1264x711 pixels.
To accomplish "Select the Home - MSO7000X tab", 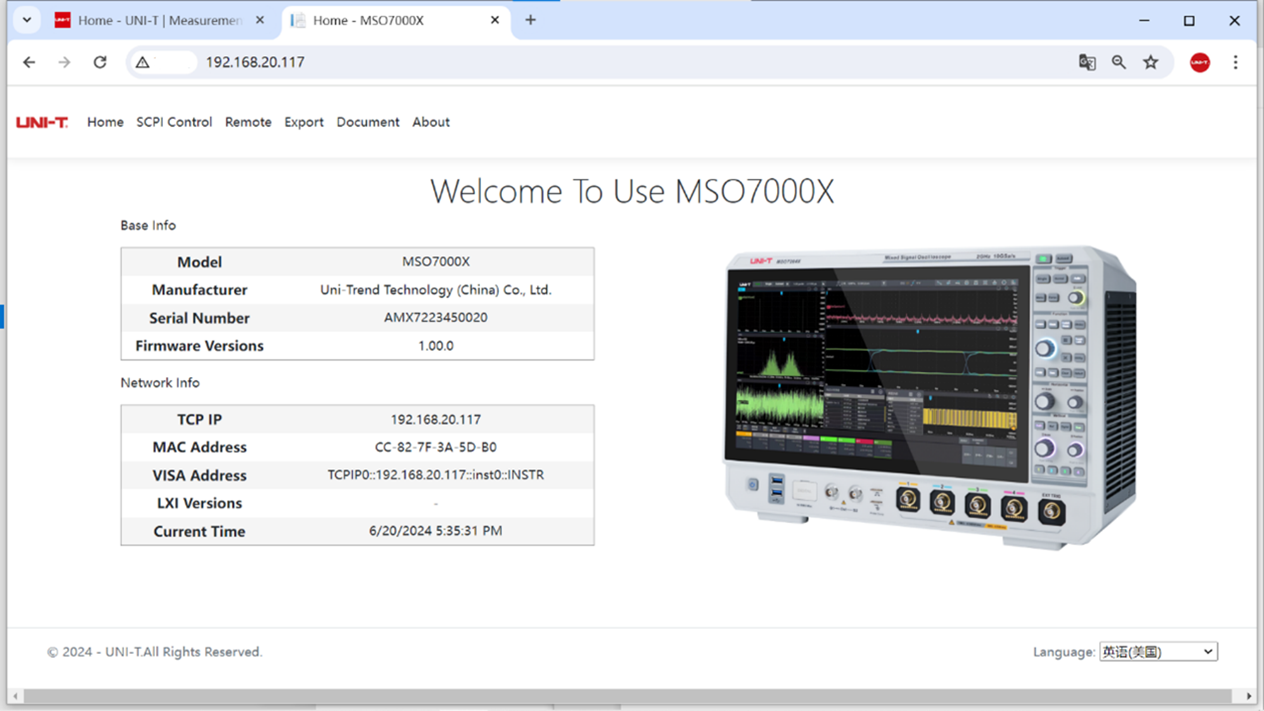I will coord(395,20).
